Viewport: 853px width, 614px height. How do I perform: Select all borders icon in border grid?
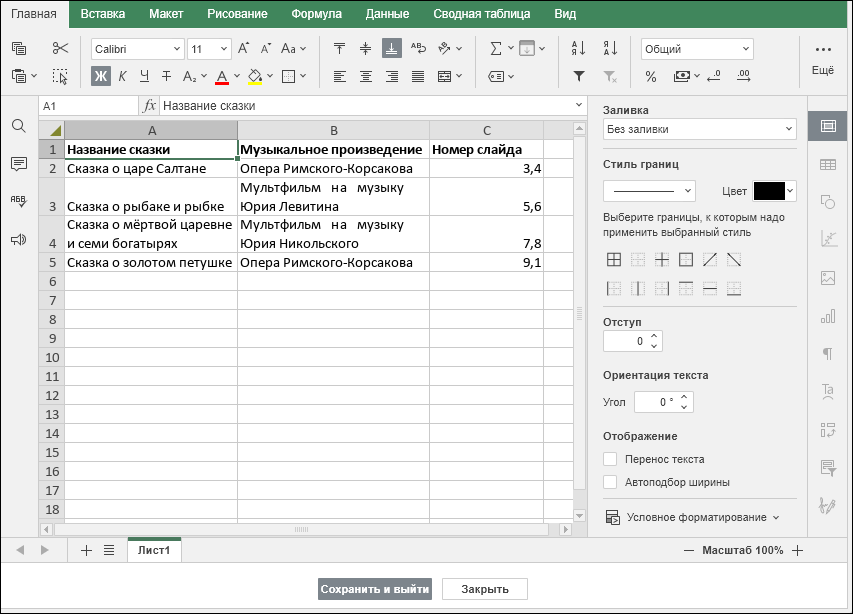pos(614,259)
